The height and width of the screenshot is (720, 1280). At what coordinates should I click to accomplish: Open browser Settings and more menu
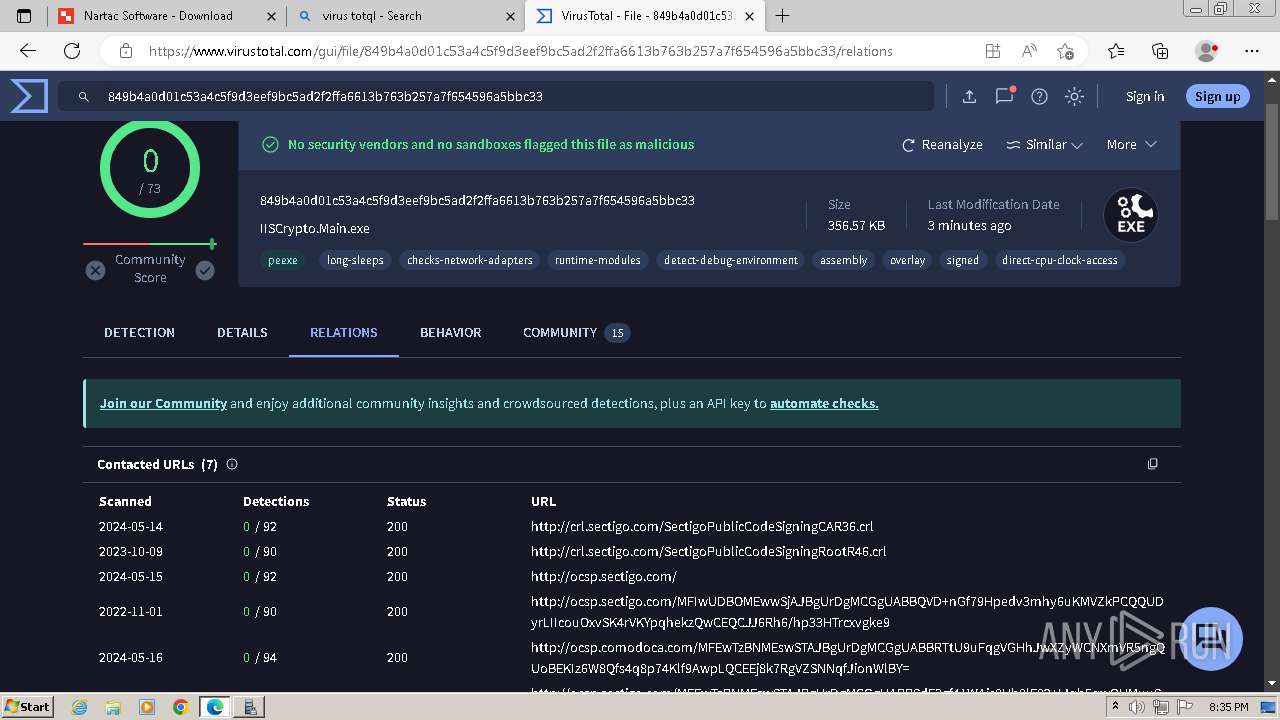1251,51
